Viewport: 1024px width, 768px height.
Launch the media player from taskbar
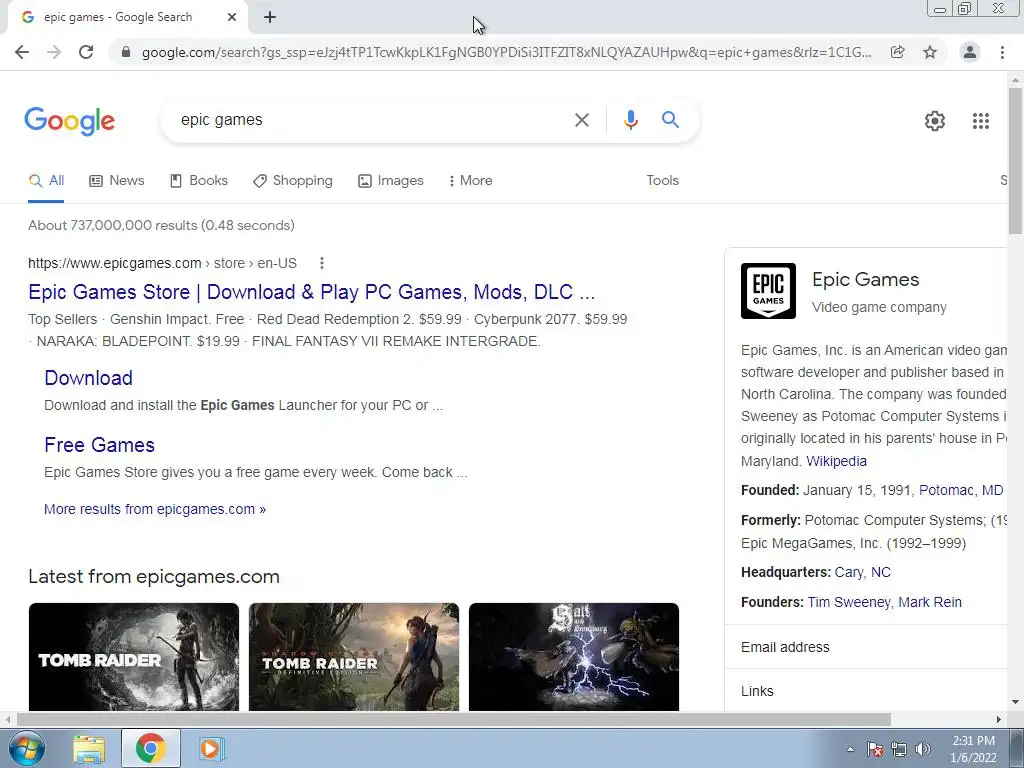[x=210, y=748]
